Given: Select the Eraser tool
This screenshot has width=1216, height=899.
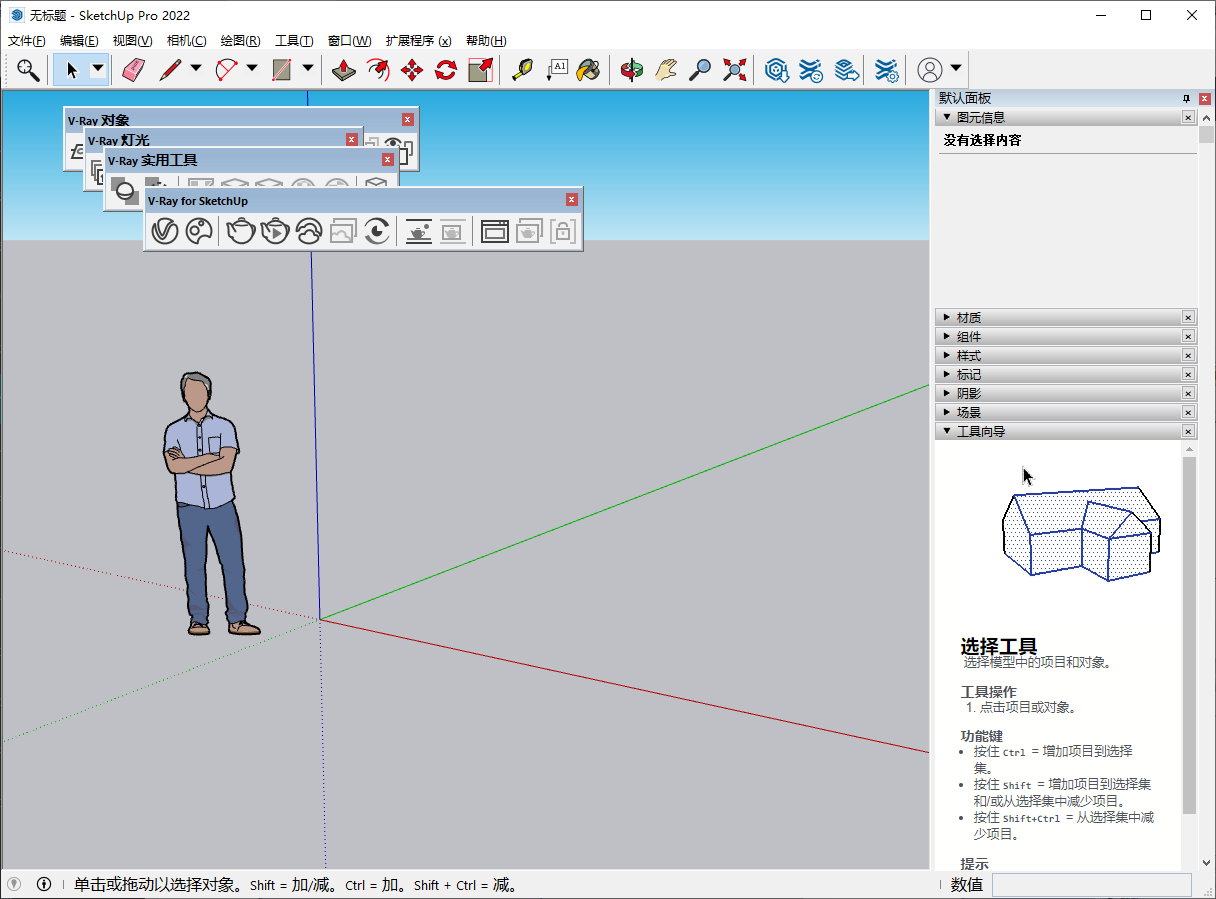Looking at the screenshot, I should pos(132,70).
